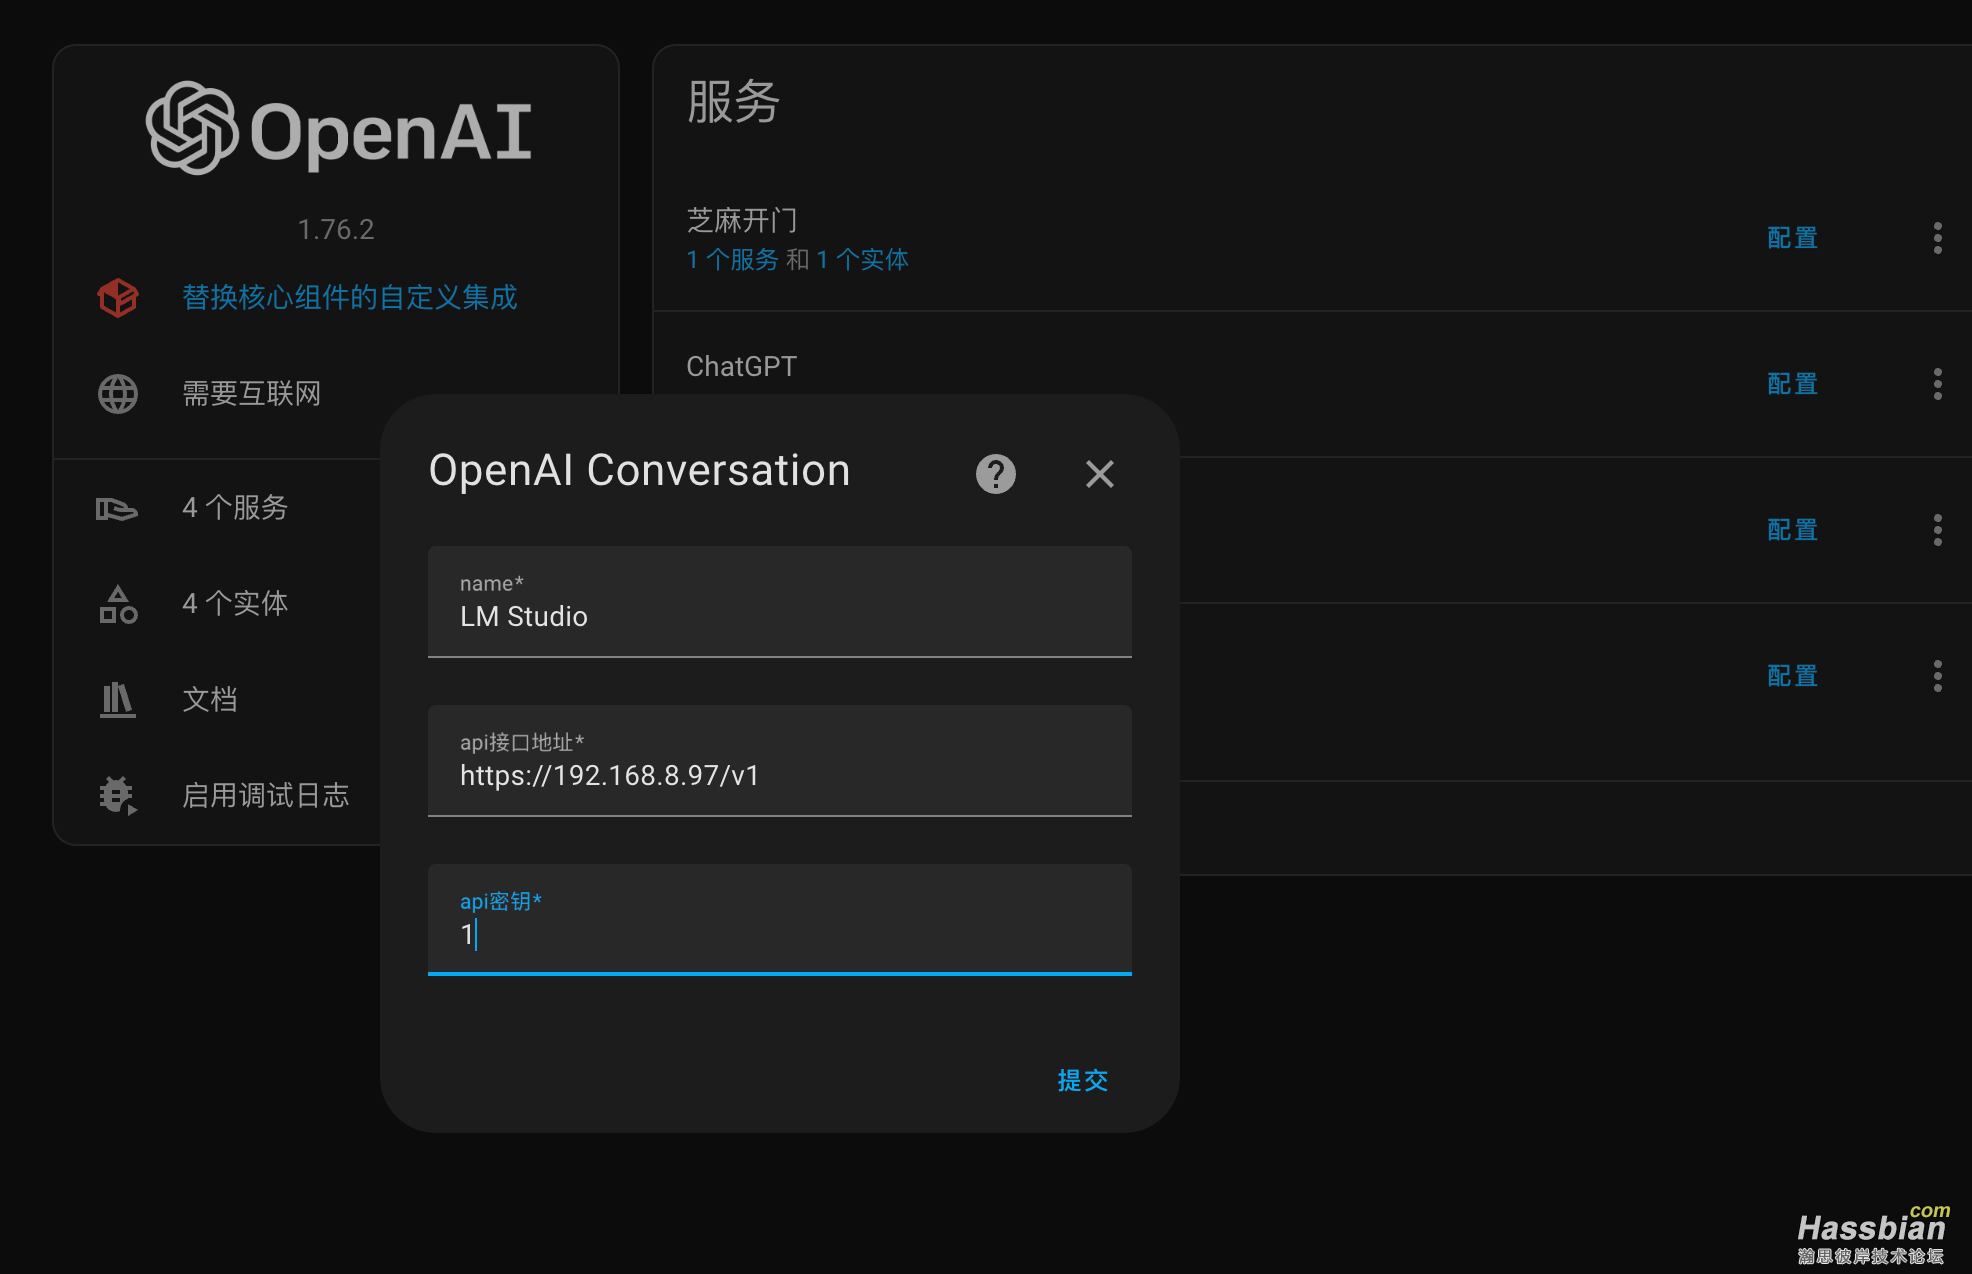Click the red custom integration cube icon
1972x1274 pixels.
118,298
